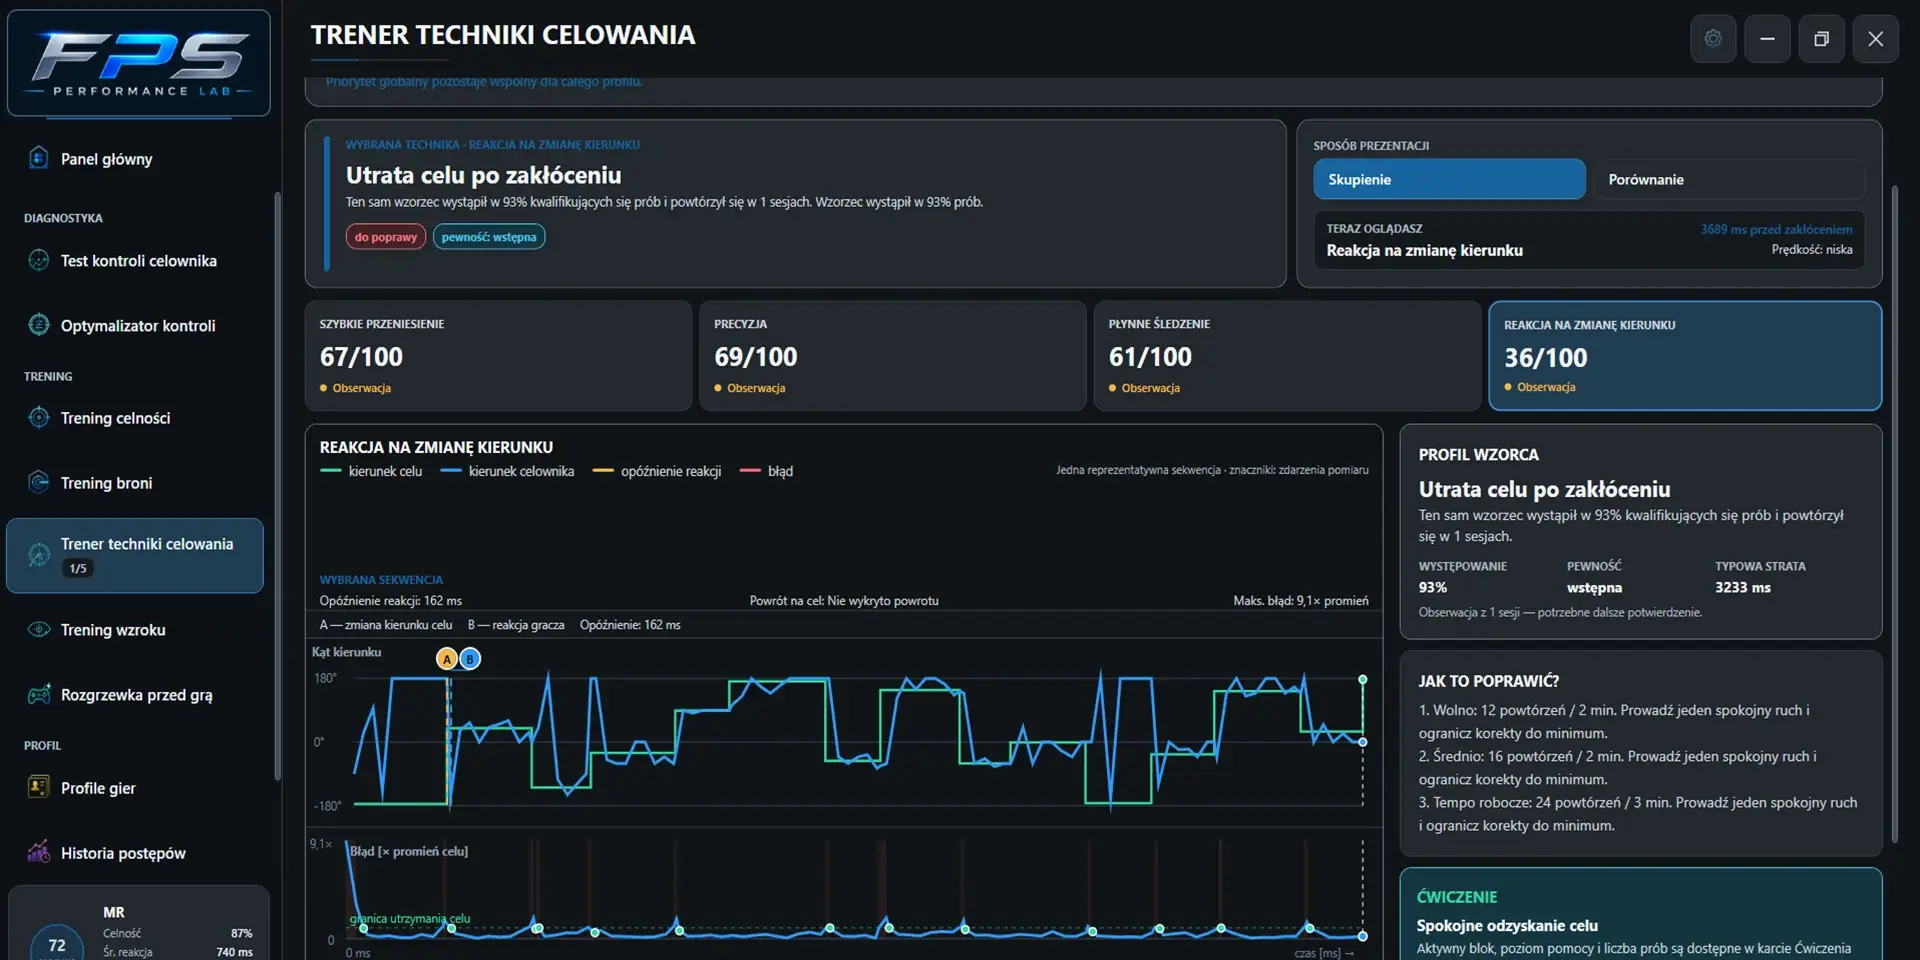Click the 'JAK TO POPRAWIĆ?' heading
The image size is (1920, 960).
(1488, 681)
